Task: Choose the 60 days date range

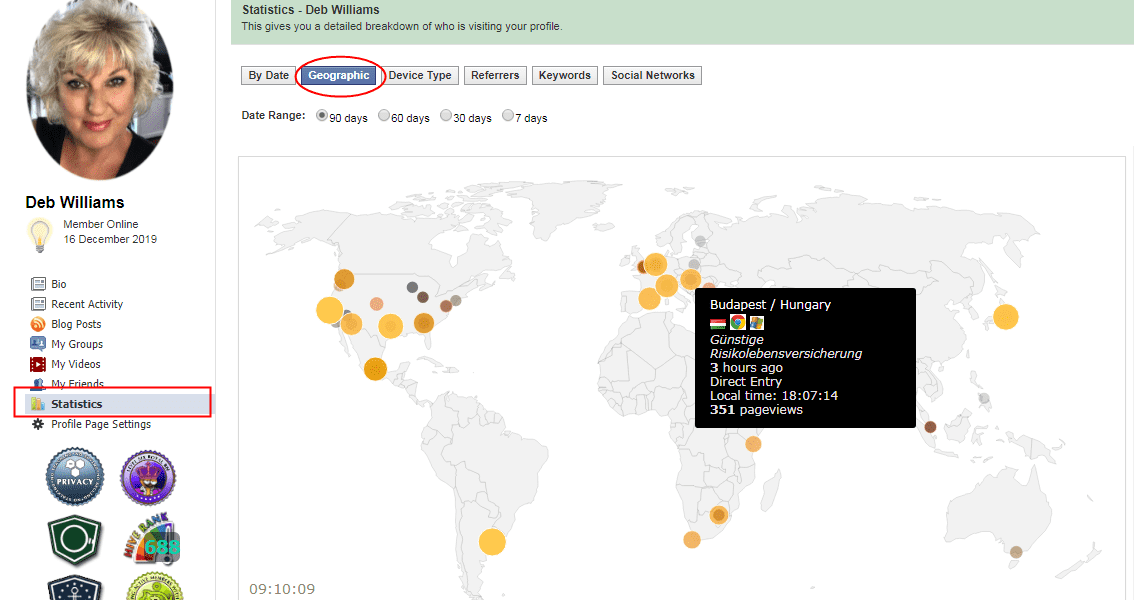Action: (x=384, y=116)
